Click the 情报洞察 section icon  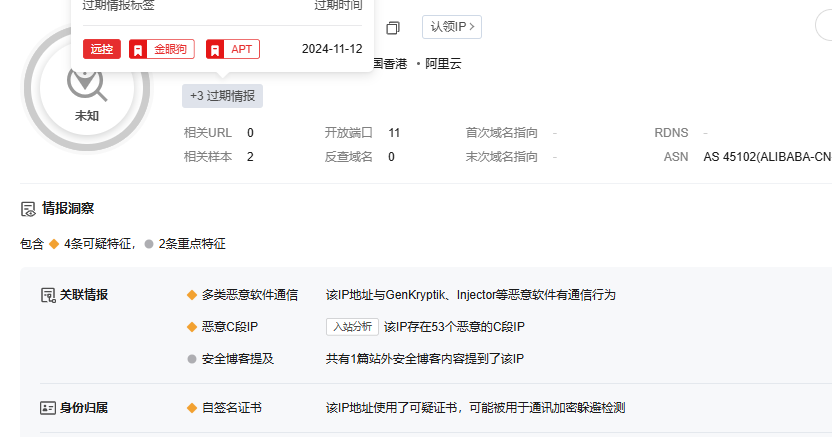coord(28,209)
